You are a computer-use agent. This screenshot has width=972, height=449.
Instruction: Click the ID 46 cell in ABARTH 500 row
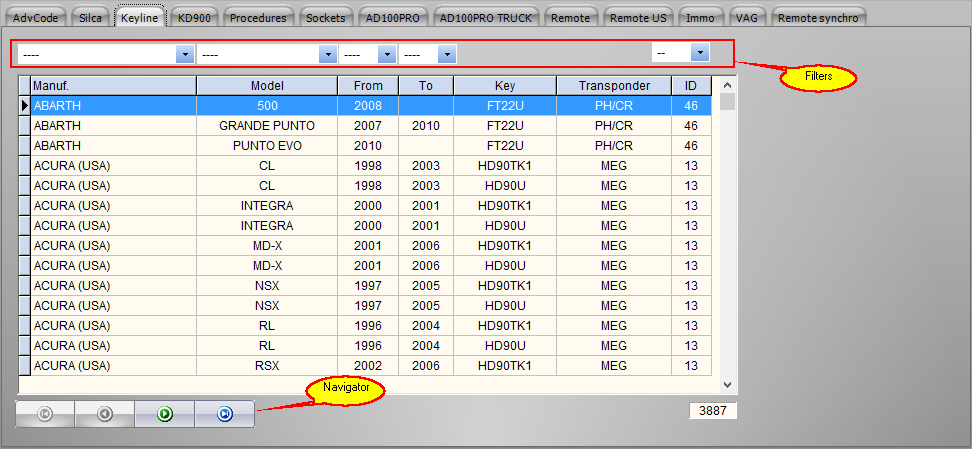(691, 106)
